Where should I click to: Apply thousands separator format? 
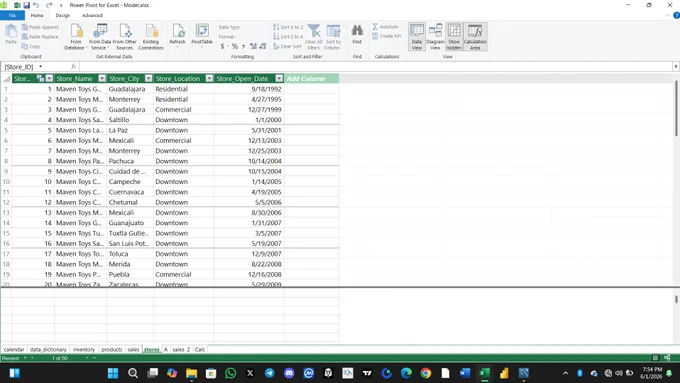243,46
